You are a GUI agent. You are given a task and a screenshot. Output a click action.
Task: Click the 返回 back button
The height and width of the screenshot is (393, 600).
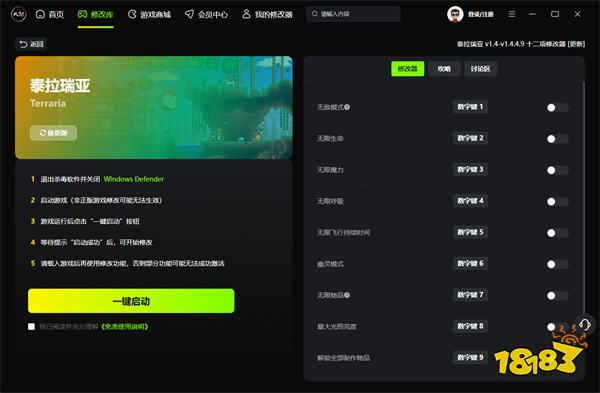pyautogui.click(x=31, y=44)
